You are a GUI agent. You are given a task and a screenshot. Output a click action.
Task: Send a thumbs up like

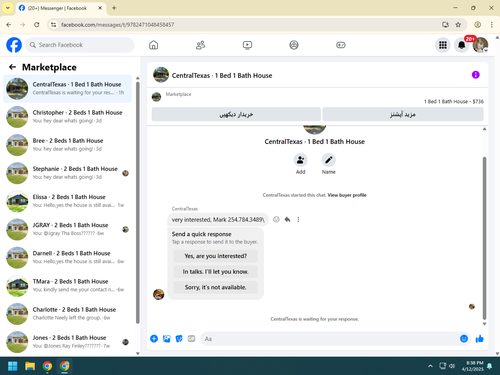(x=479, y=339)
